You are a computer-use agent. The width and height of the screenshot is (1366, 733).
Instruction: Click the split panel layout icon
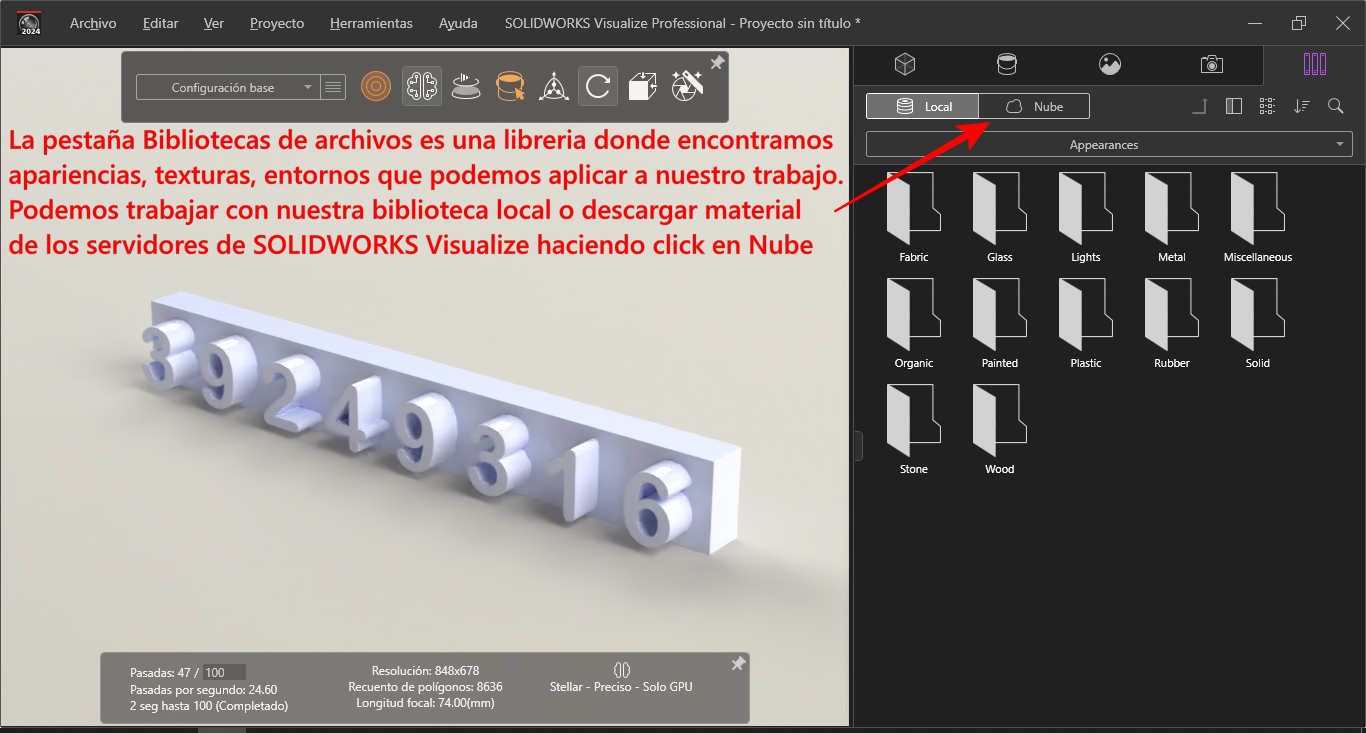[1234, 106]
